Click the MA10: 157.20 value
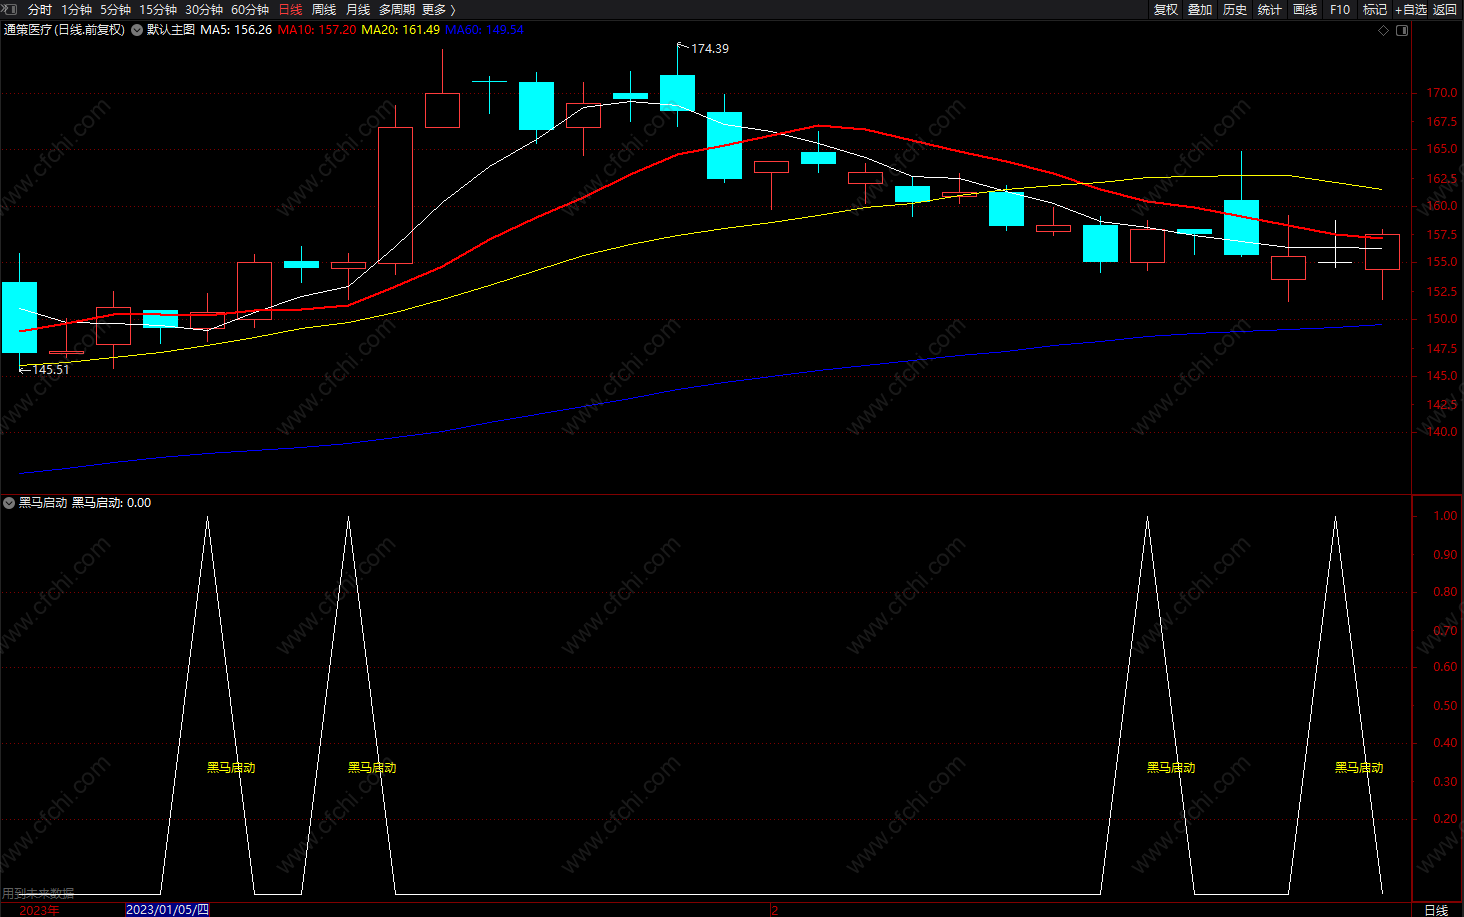The width and height of the screenshot is (1464, 917). point(317,30)
